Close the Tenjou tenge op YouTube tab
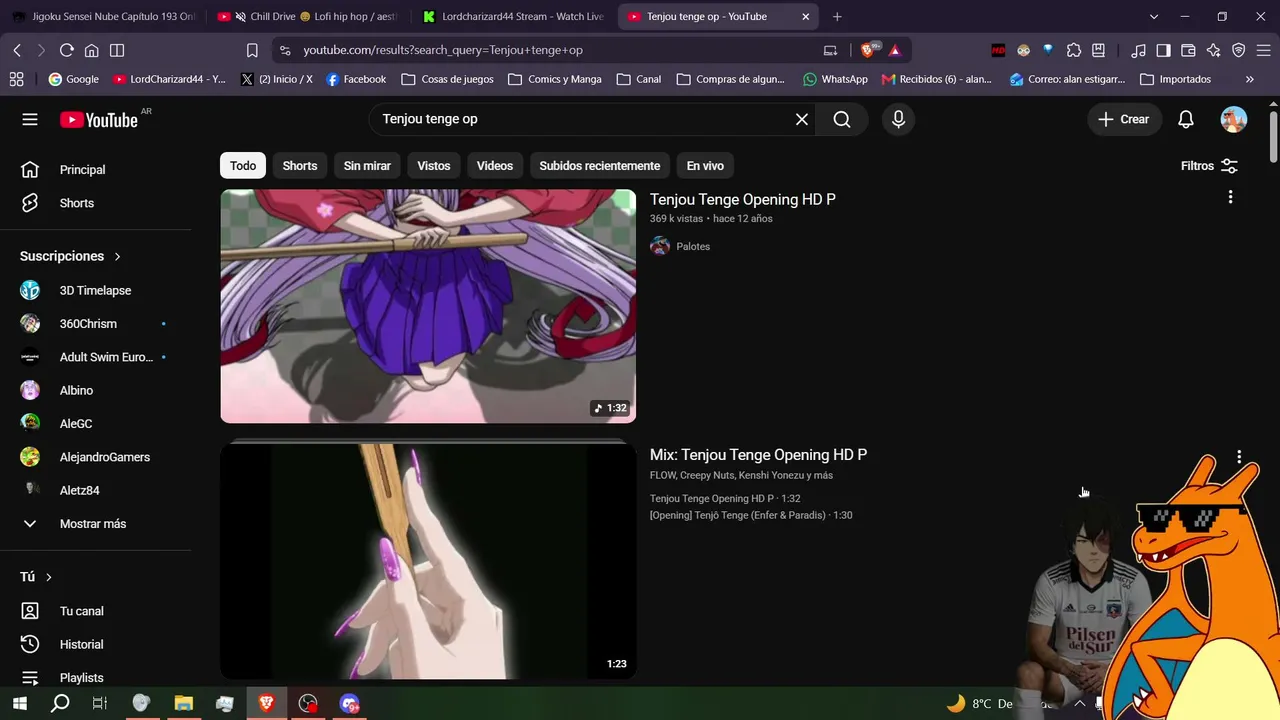The height and width of the screenshot is (720, 1280). (x=806, y=16)
